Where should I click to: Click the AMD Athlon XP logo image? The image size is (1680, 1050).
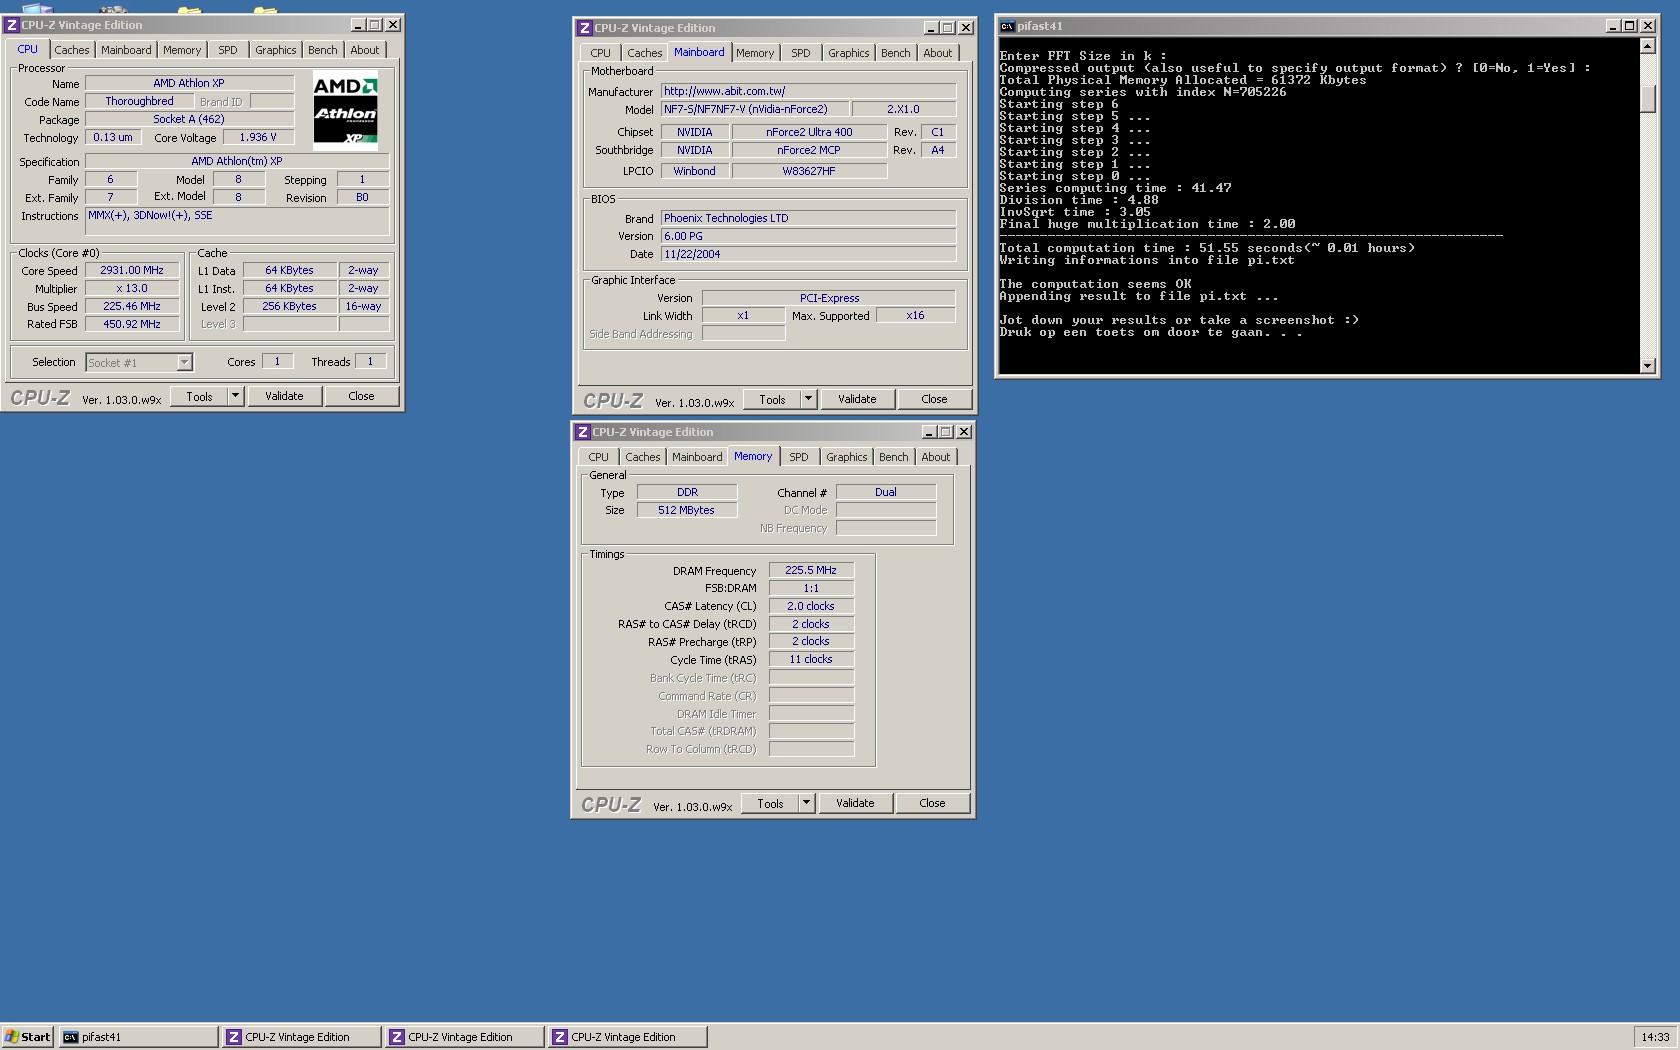tap(345, 110)
